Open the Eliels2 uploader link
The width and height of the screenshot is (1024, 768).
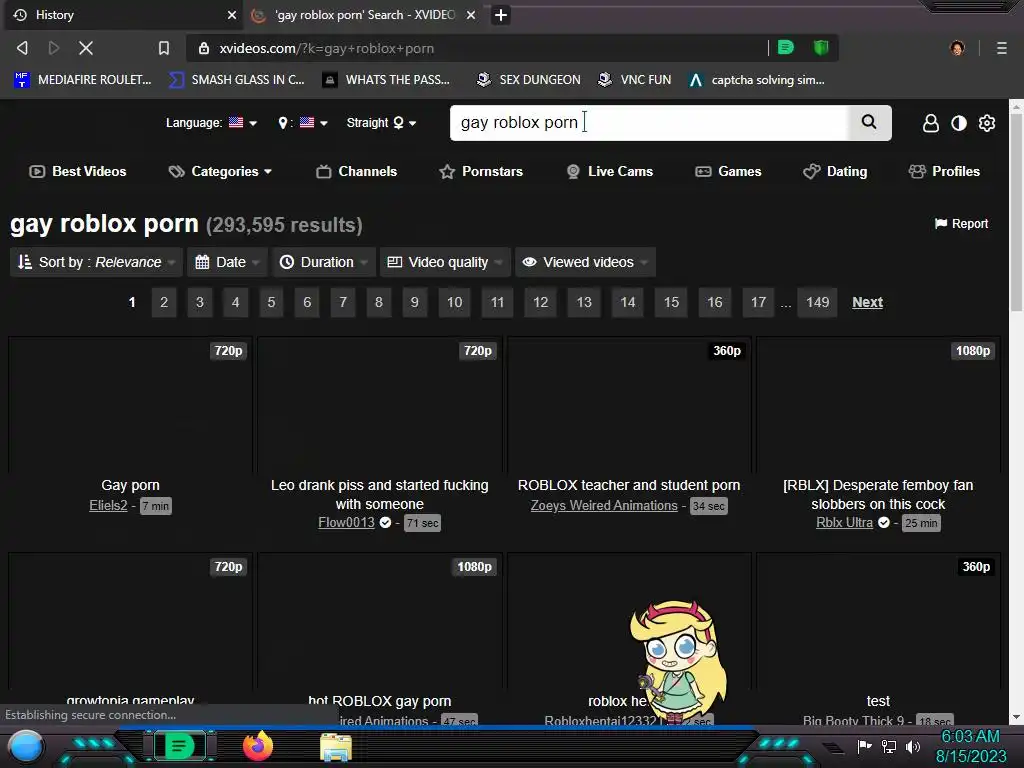pos(108,505)
